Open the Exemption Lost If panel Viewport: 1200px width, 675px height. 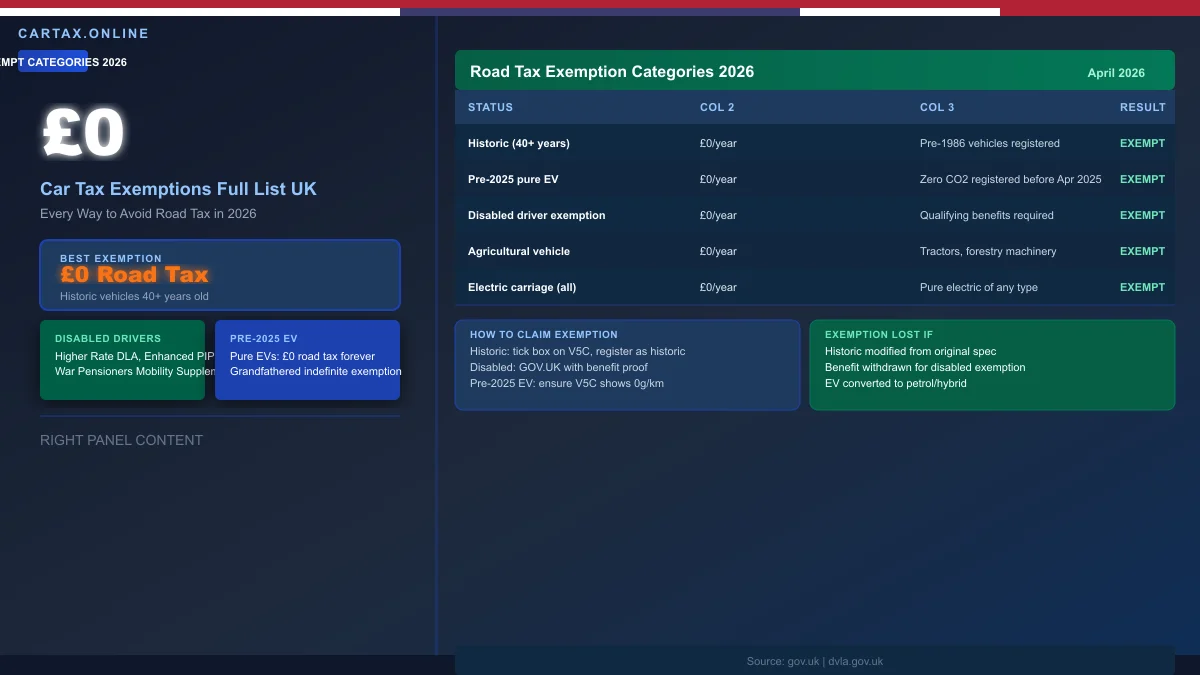tap(991, 365)
